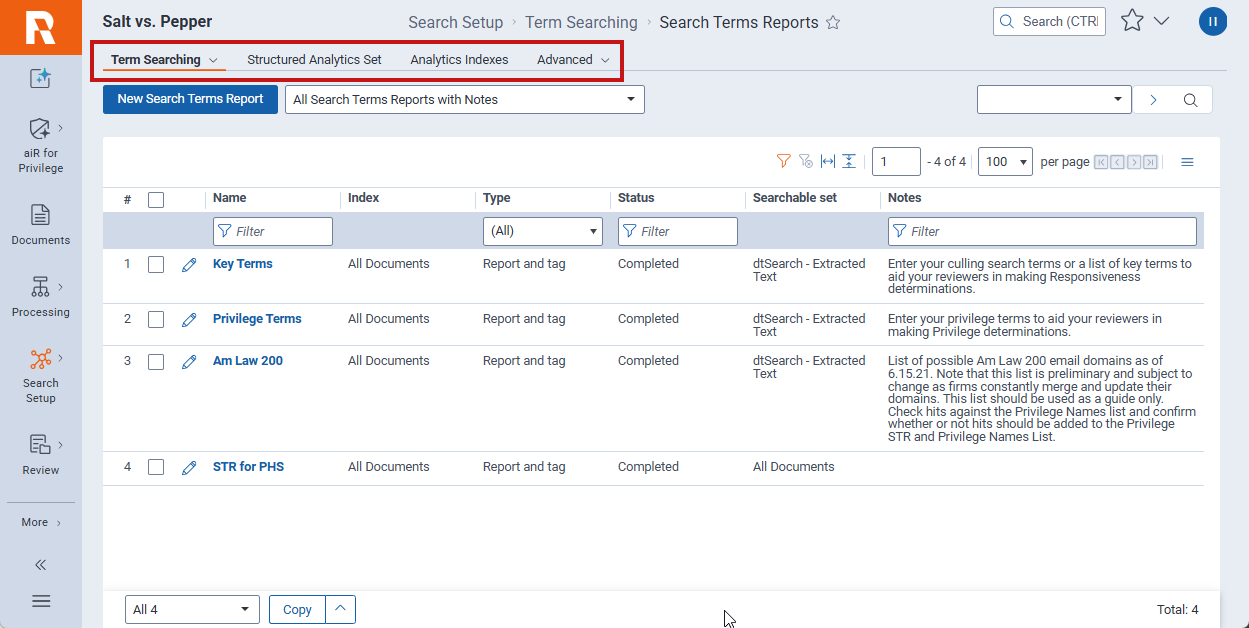Open the All 4 selection dropdown
Viewport: 1249px width, 628px height.
point(192,609)
